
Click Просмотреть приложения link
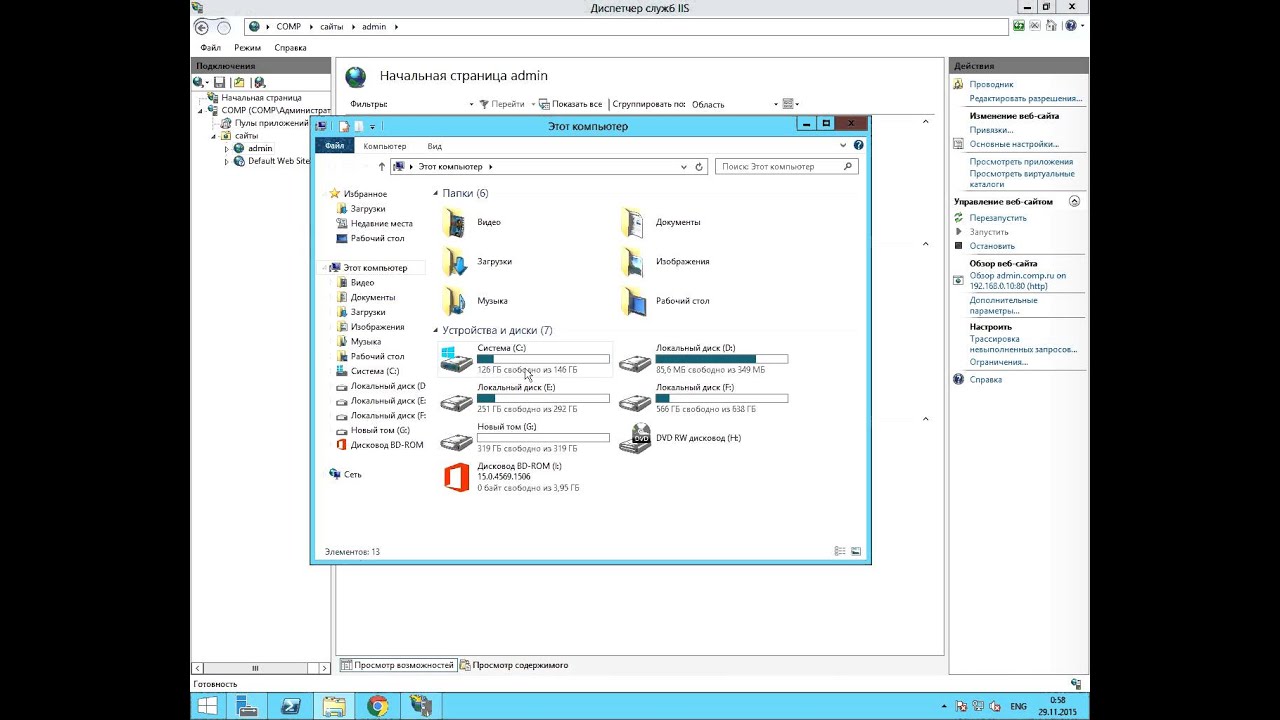[x=1021, y=162]
